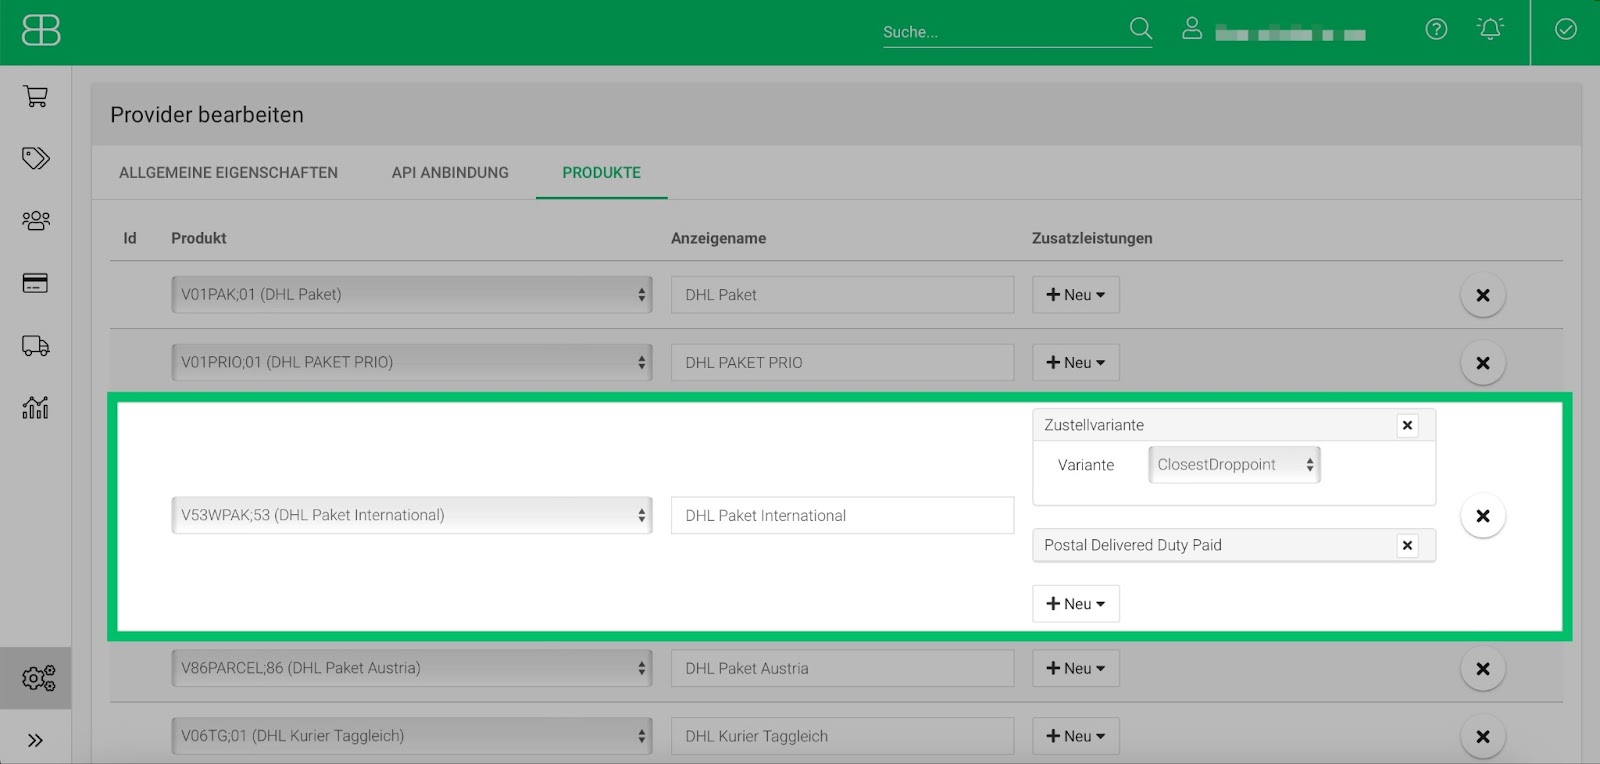Open the price tags articles section
The height and width of the screenshot is (764, 1600).
(x=36, y=158)
